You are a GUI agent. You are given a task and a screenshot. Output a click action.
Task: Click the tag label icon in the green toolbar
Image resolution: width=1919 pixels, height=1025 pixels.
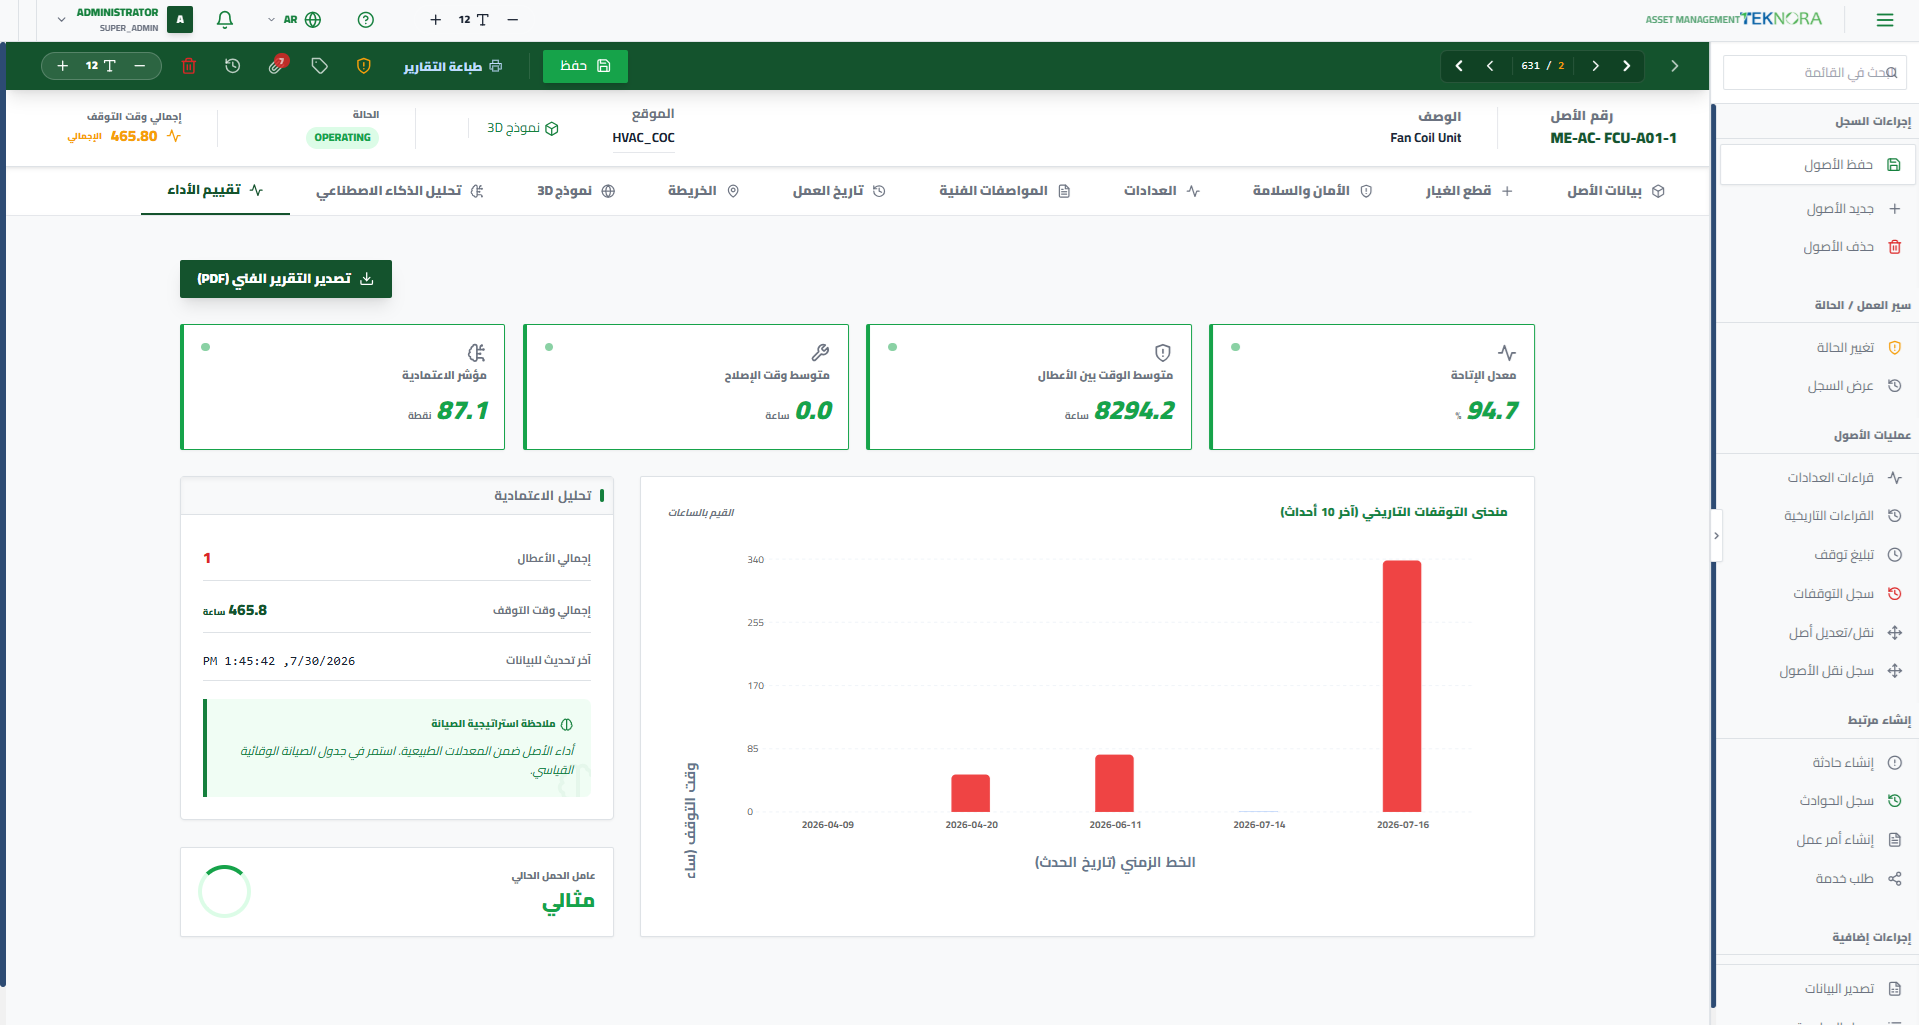(320, 66)
